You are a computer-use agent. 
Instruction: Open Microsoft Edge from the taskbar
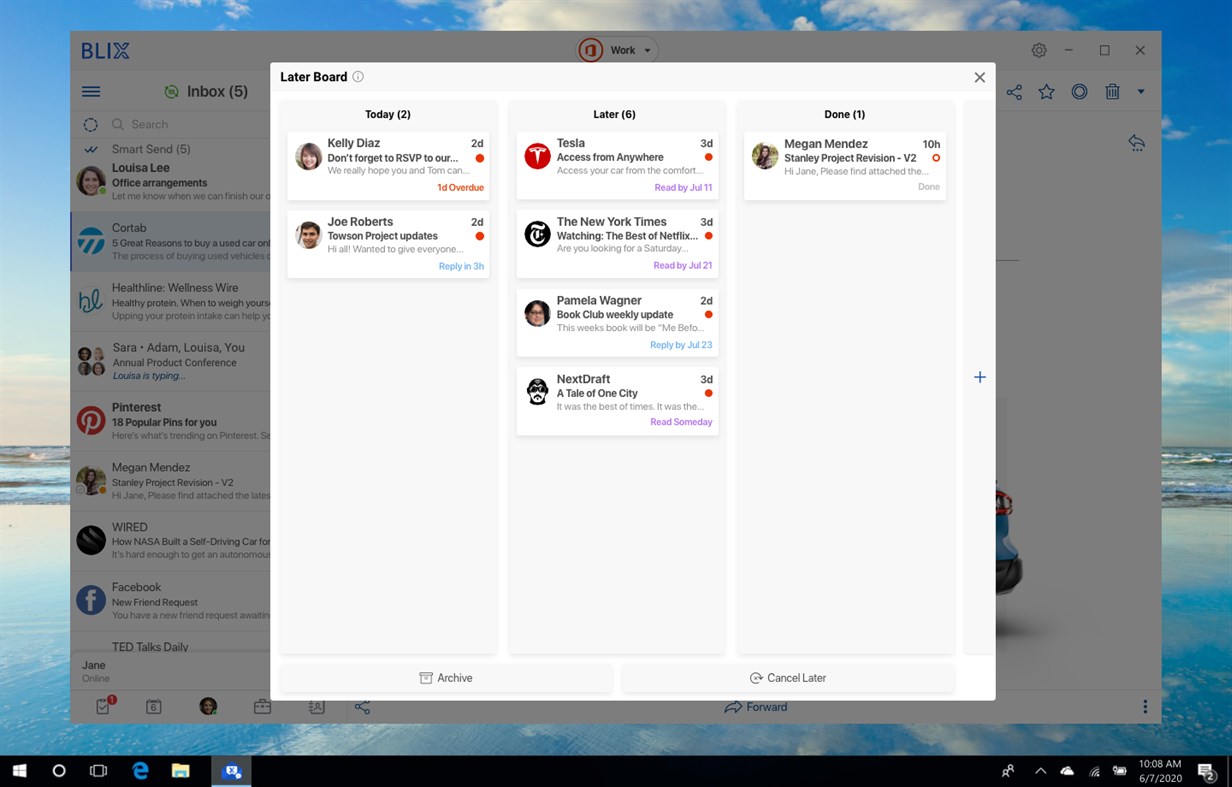point(139,770)
